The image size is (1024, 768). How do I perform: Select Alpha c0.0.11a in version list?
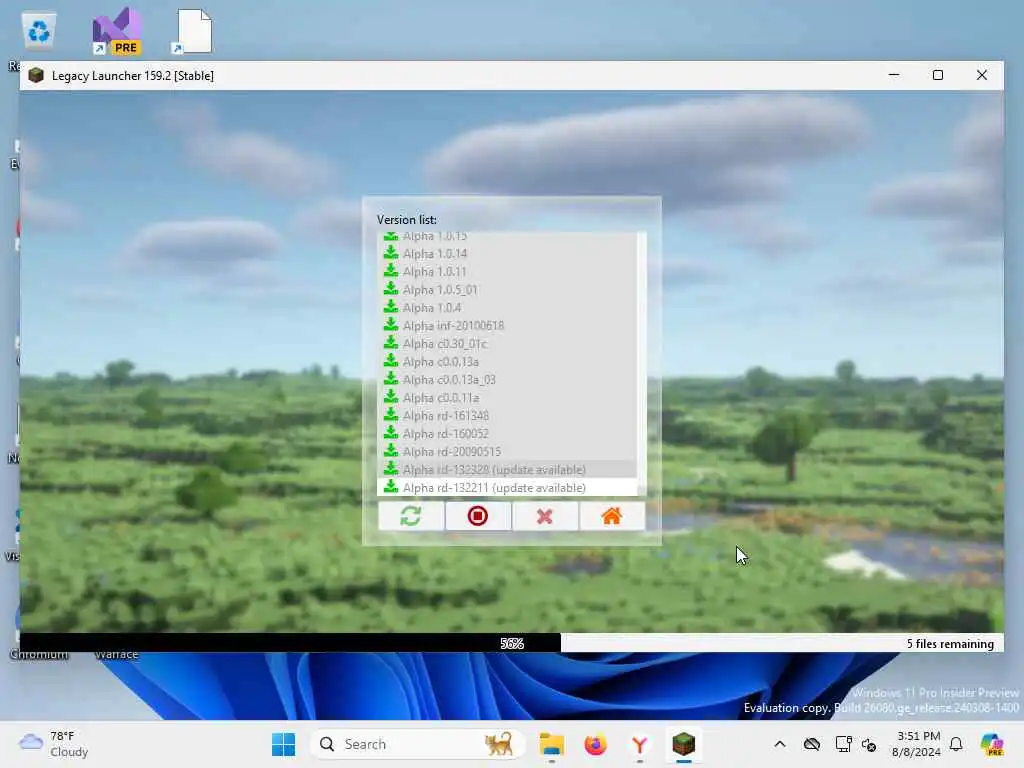click(x=507, y=398)
